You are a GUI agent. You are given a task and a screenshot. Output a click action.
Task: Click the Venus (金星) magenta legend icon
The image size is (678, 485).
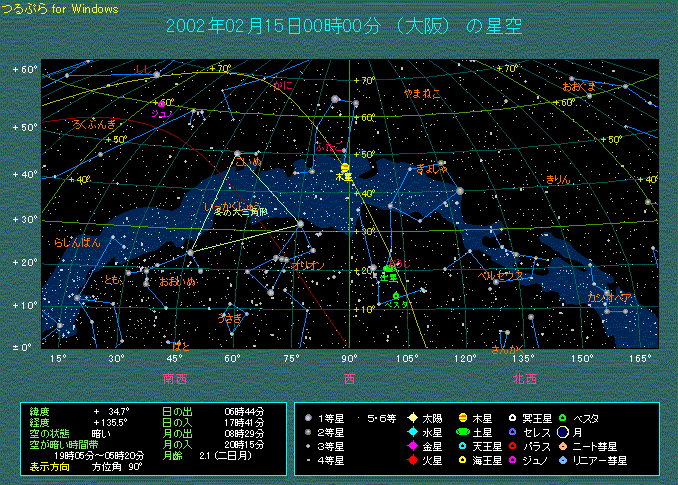tap(412, 446)
